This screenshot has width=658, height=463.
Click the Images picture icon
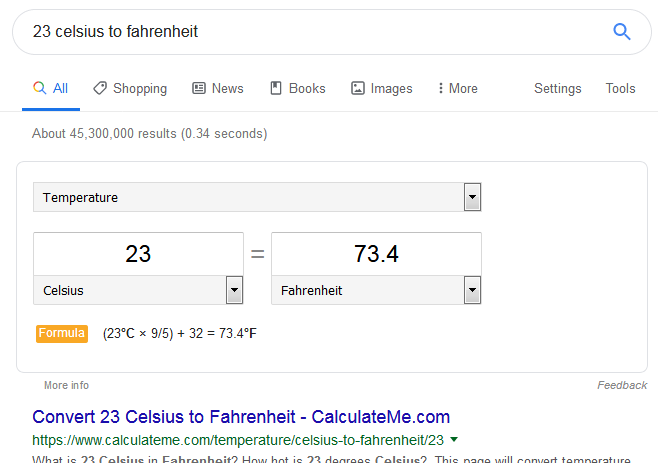click(358, 88)
